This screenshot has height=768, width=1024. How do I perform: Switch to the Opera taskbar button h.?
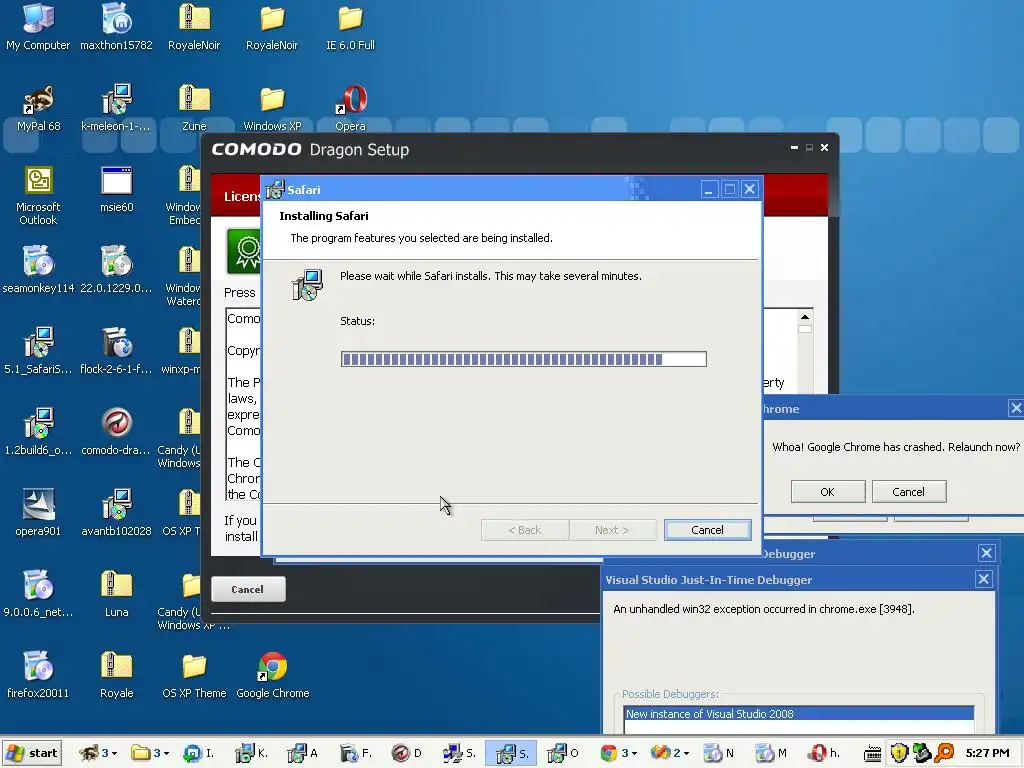pyautogui.click(x=824, y=753)
